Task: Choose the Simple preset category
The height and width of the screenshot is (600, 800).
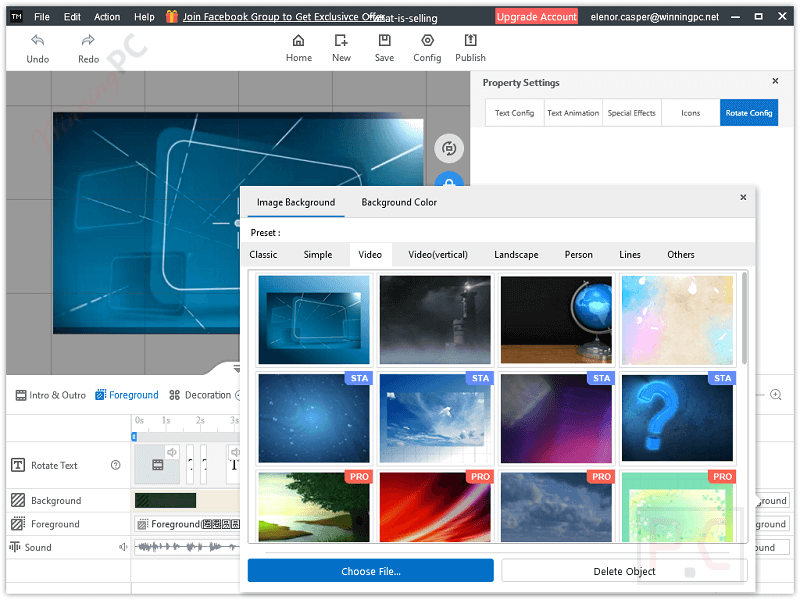Action: click(318, 255)
